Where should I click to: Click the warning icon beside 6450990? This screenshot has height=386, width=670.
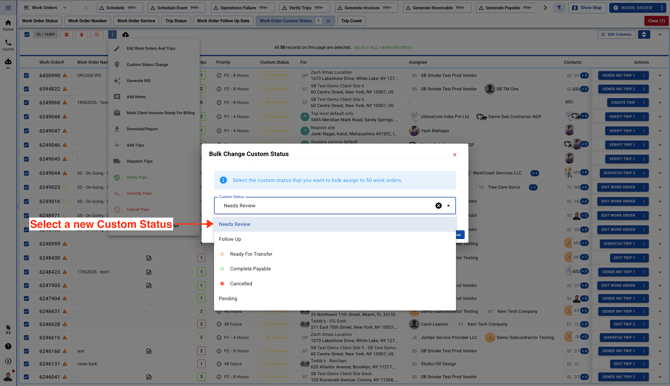tap(65, 75)
